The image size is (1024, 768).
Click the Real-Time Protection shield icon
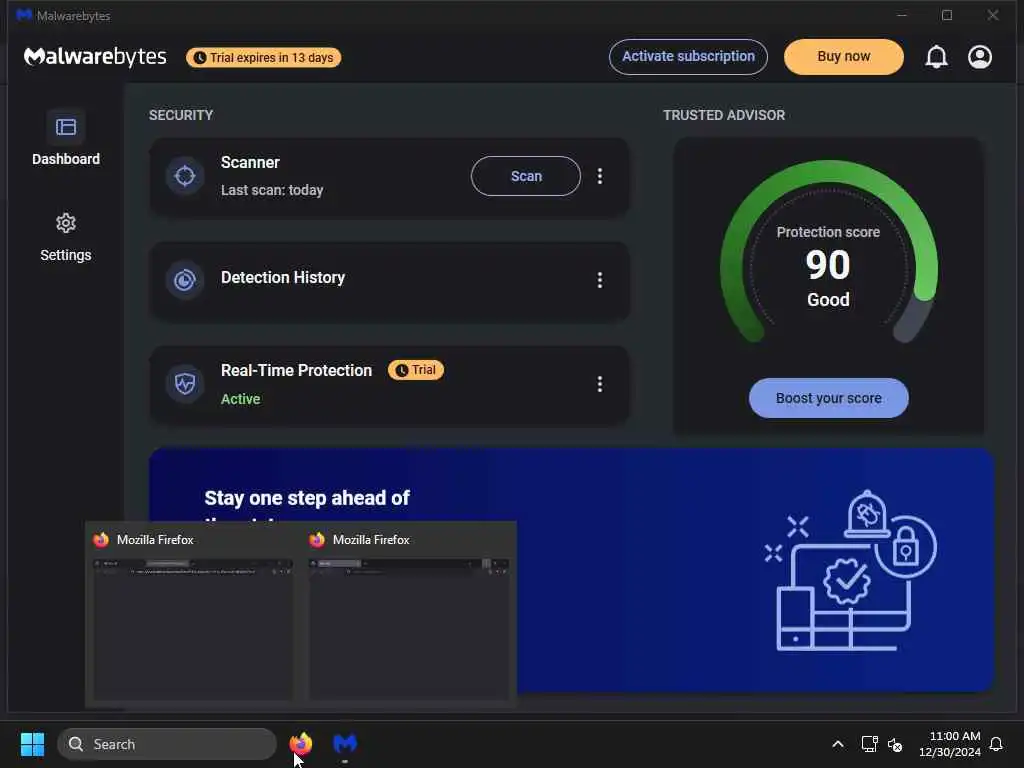(185, 383)
